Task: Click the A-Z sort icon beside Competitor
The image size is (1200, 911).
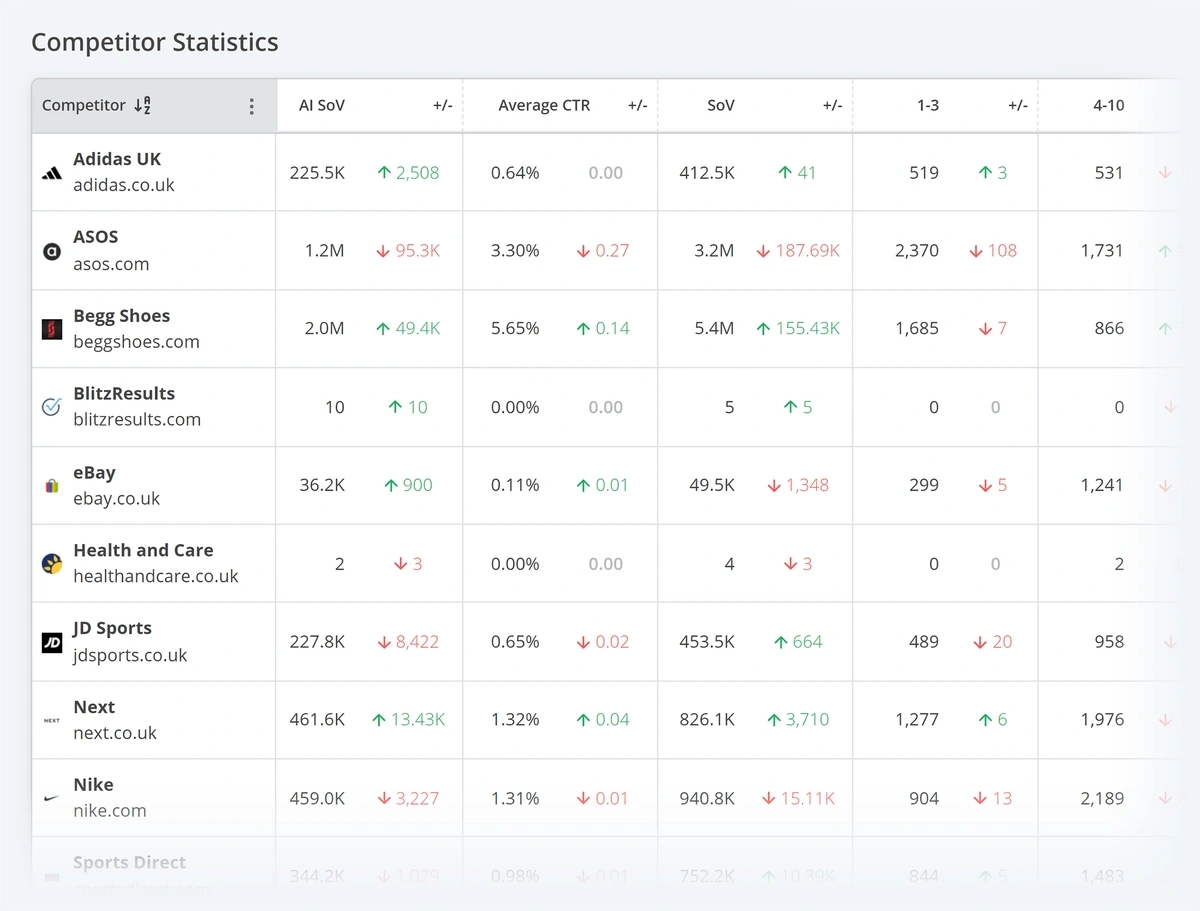Action: tap(142, 105)
